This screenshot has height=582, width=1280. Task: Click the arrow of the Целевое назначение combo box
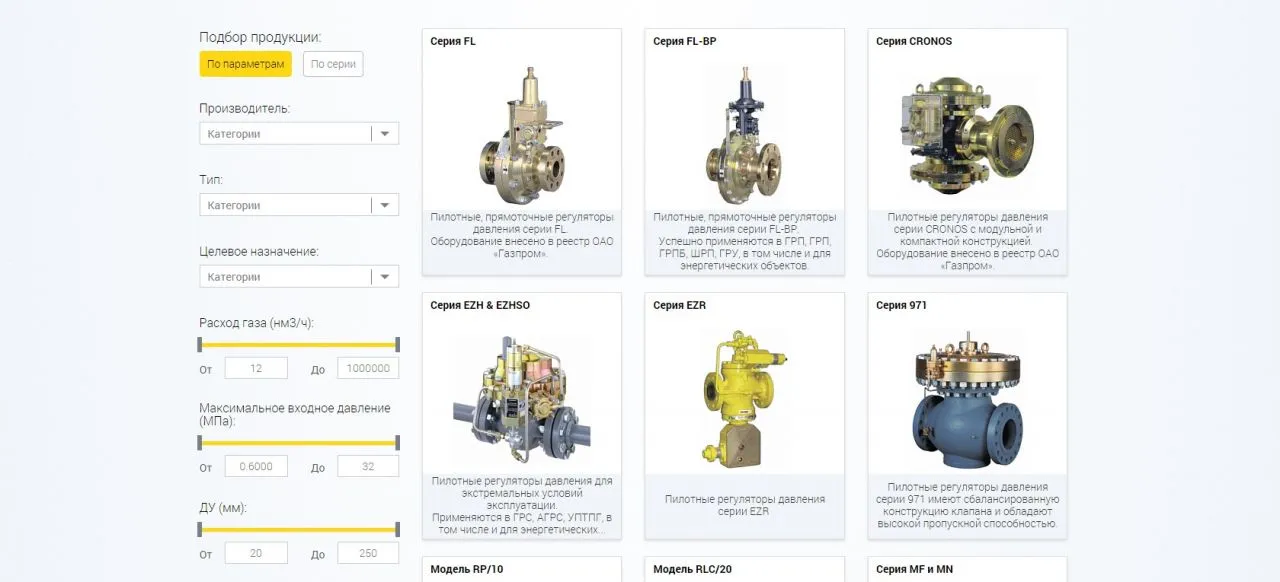click(385, 277)
